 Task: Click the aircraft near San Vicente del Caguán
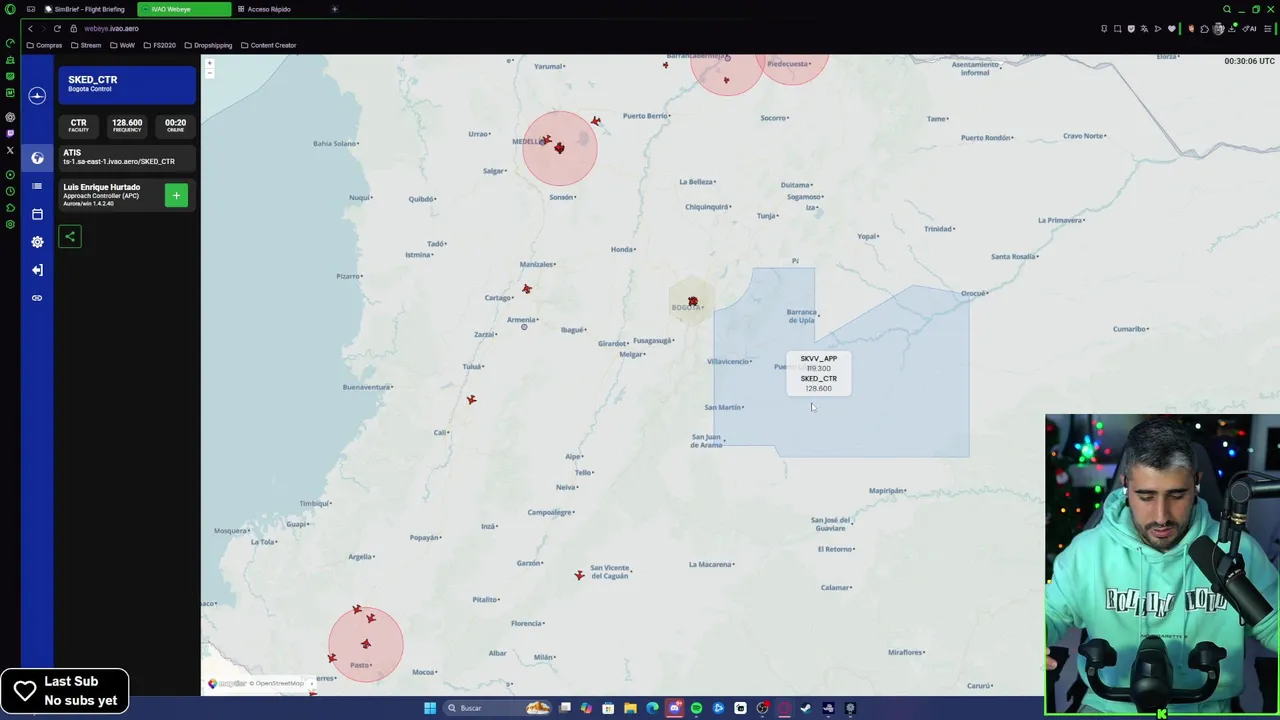579,575
